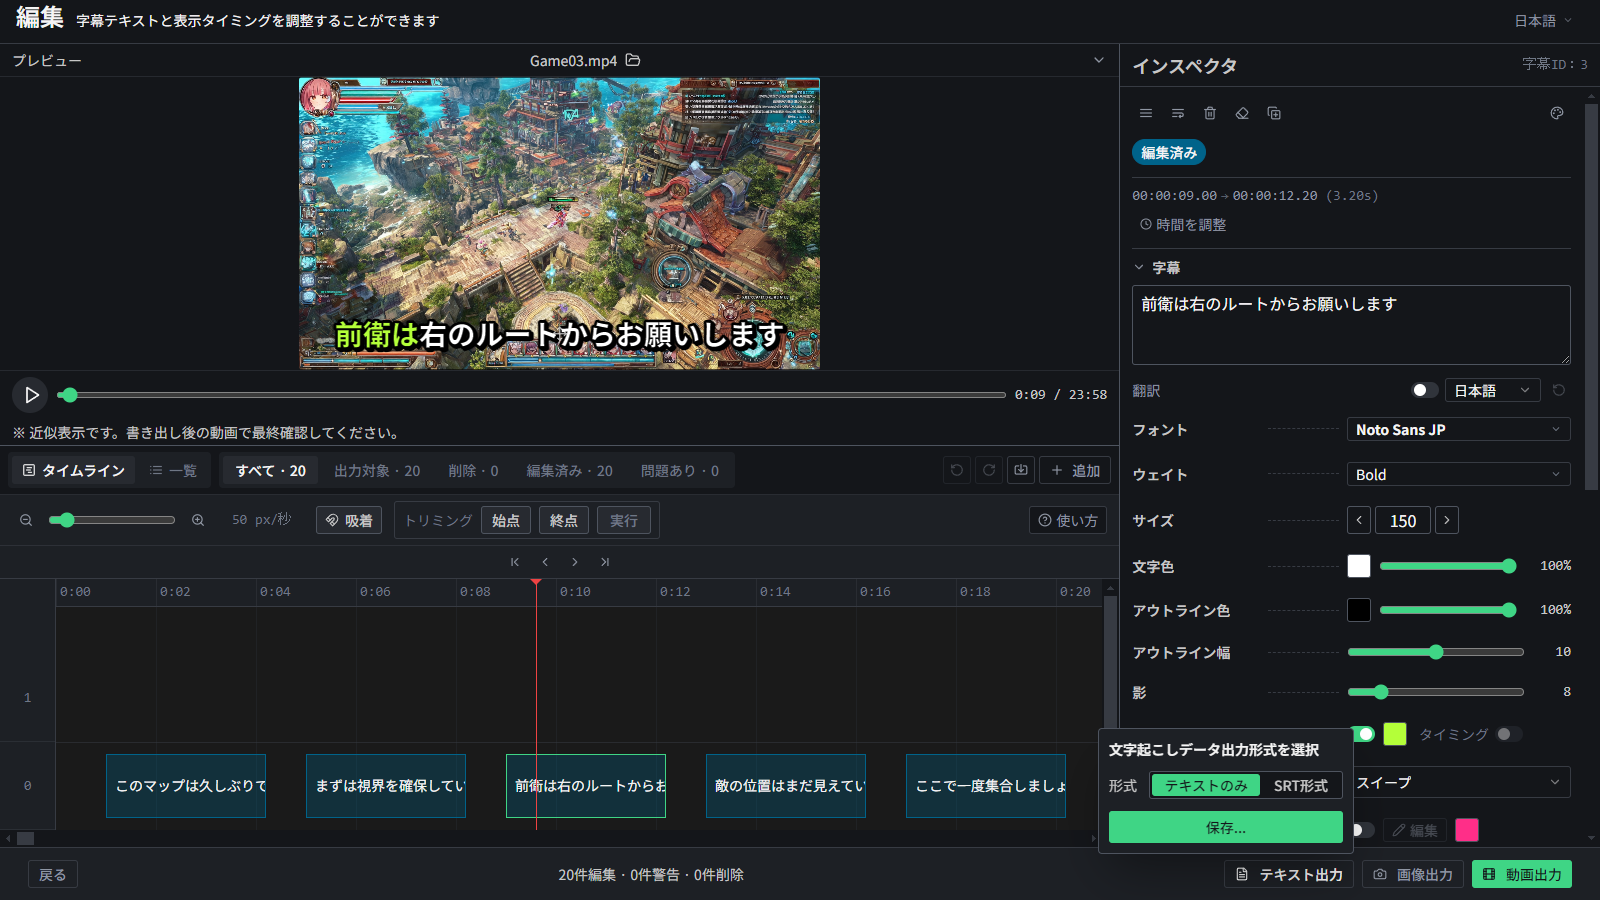Screen dimensions: 1600x900
Task: Click the eraser icon in inspector
Action: 1242,113
